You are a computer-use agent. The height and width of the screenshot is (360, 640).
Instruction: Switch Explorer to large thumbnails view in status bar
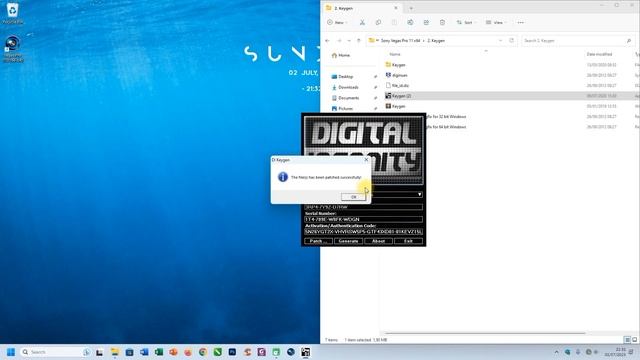tap(634, 340)
